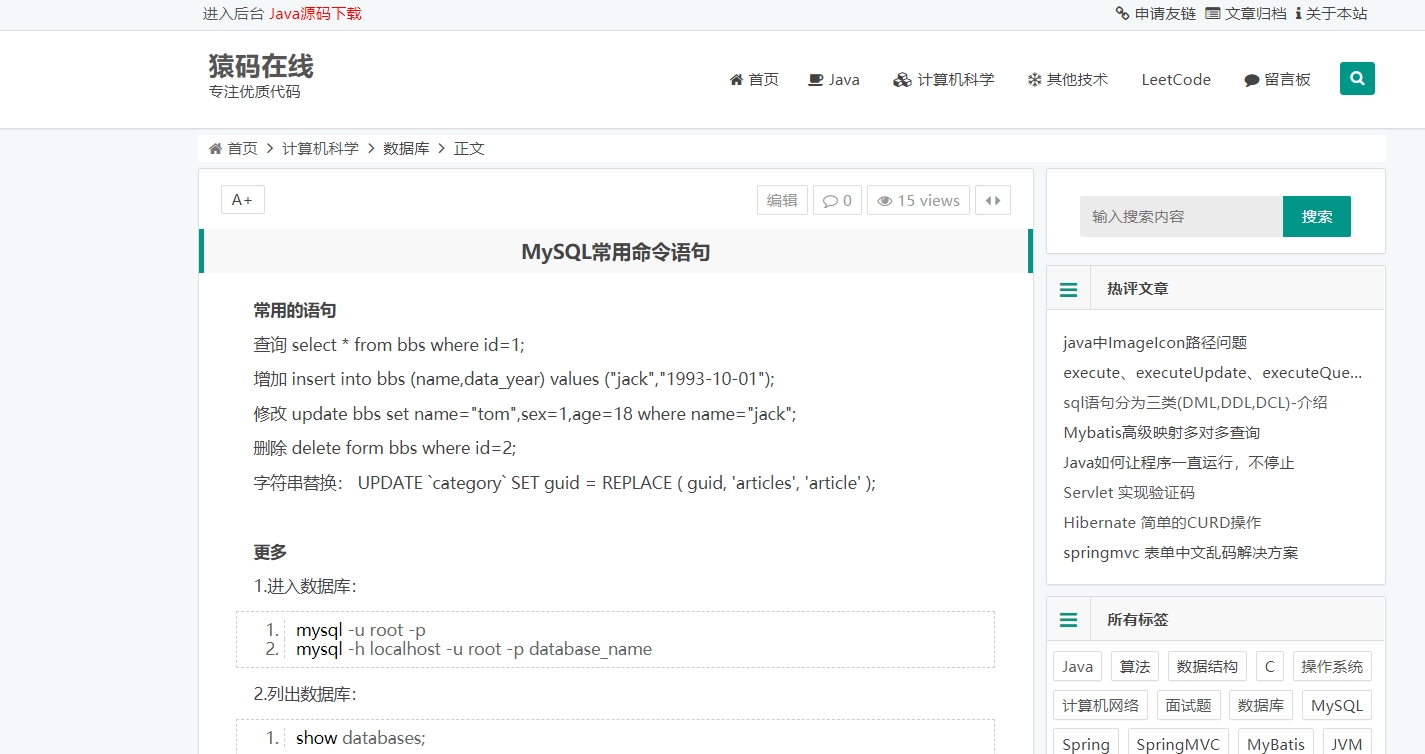Click the code line mysql -u root -p
Viewport: 1425px width, 754px height.
[361, 630]
